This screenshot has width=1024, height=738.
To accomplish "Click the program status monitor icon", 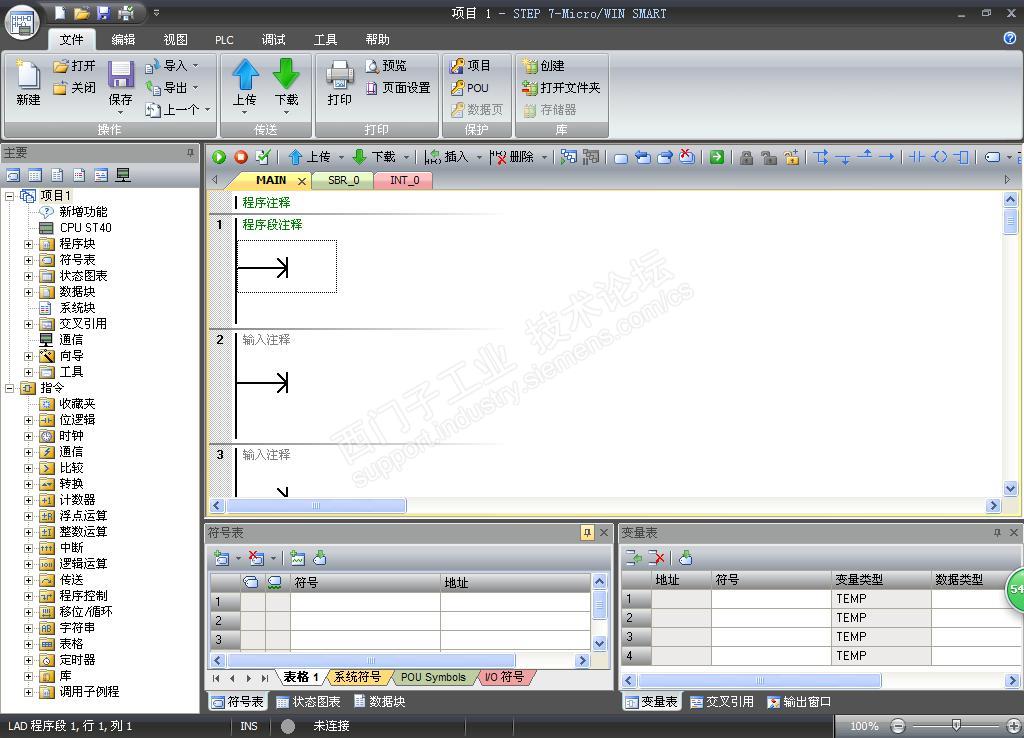I will coord(569,157).
